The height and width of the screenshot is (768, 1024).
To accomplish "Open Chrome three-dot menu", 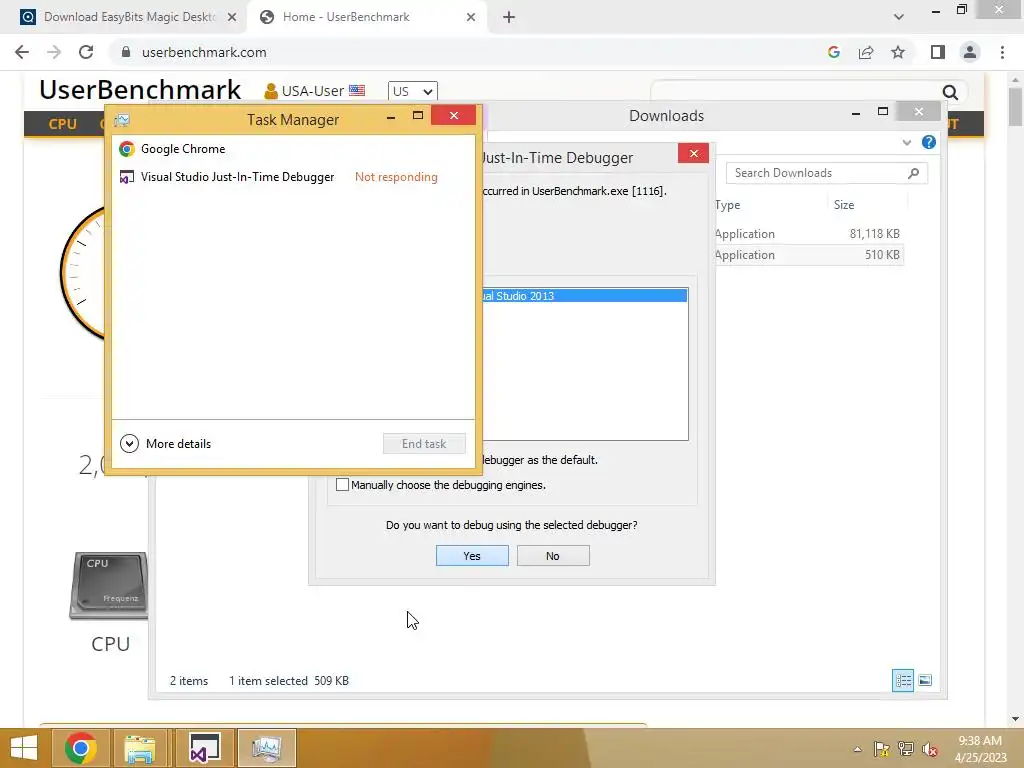I will (x=1002, y=52).
